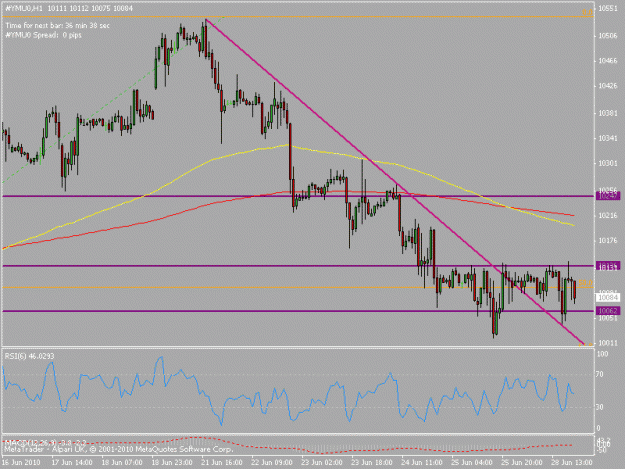The height and width of the screenshot is (469, 625).
Task: Click the RSI 30 level label
Action: click(601, 407)
